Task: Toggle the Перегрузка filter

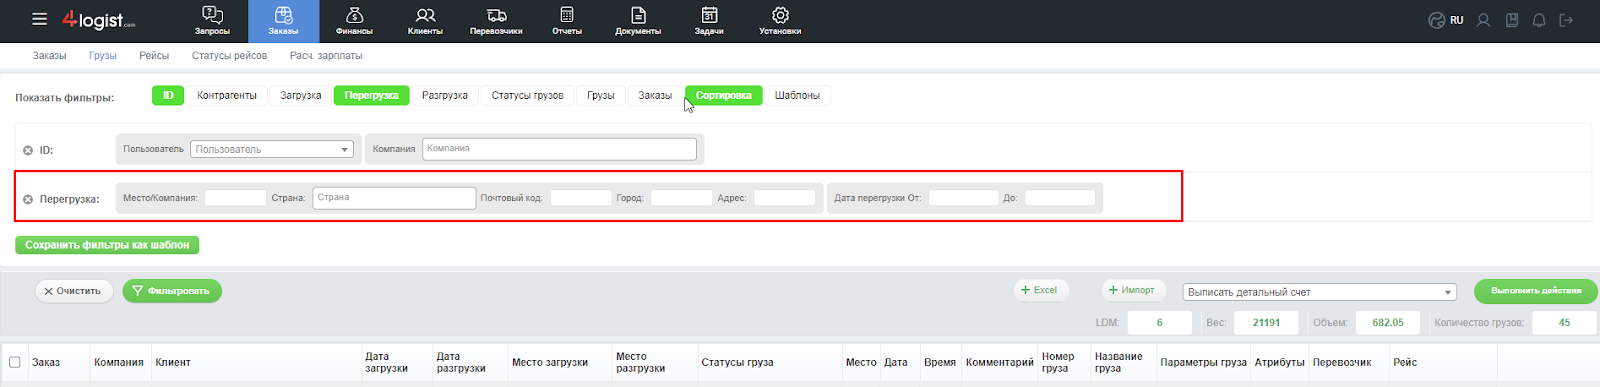Action: (x=371, y=95)
